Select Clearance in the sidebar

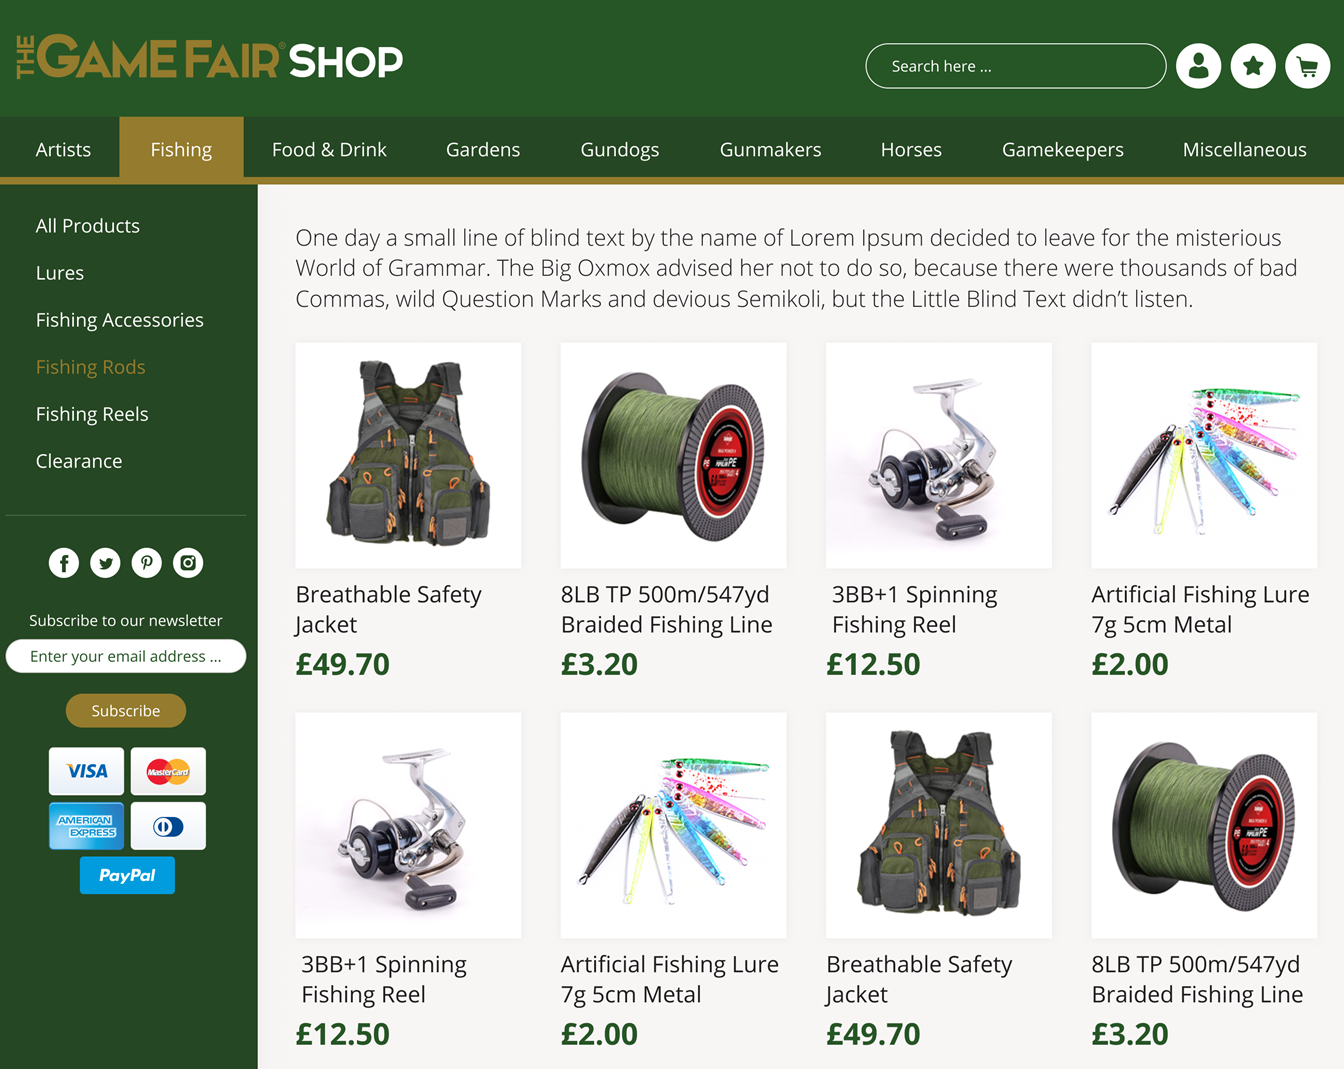tap(79, 461)
